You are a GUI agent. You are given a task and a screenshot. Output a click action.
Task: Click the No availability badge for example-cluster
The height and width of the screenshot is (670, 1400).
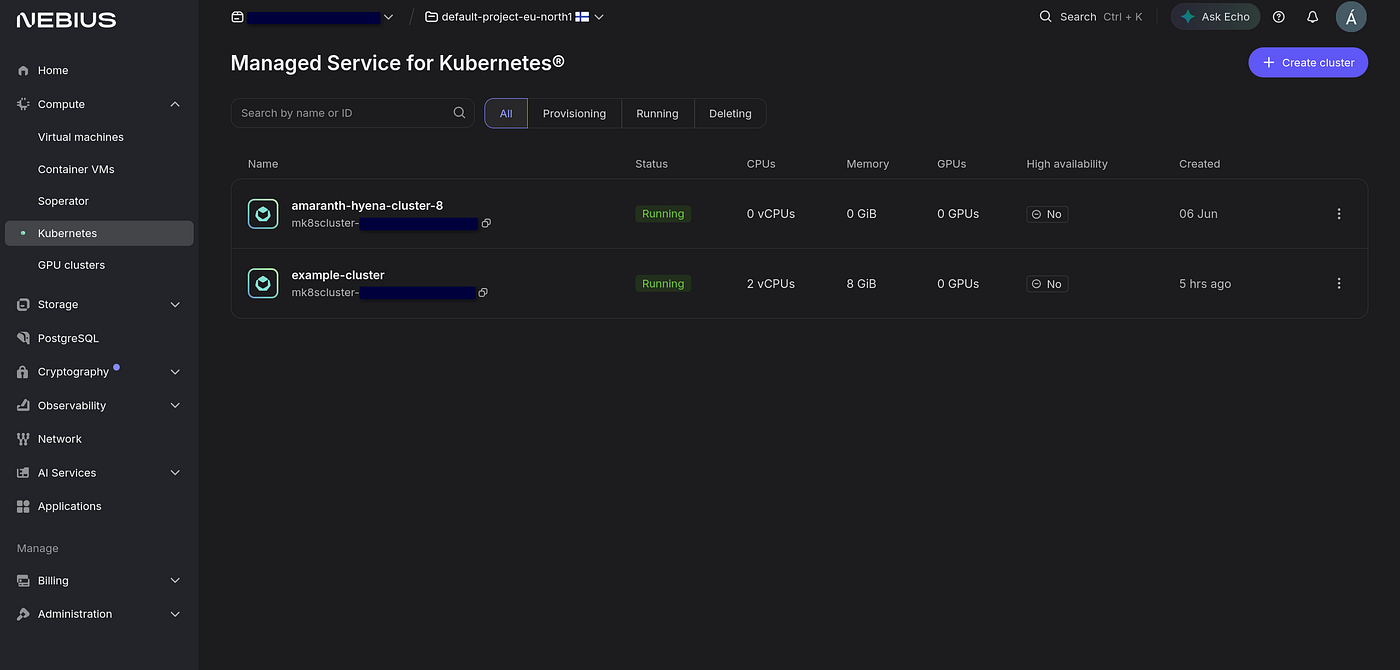pos(1047,284)
